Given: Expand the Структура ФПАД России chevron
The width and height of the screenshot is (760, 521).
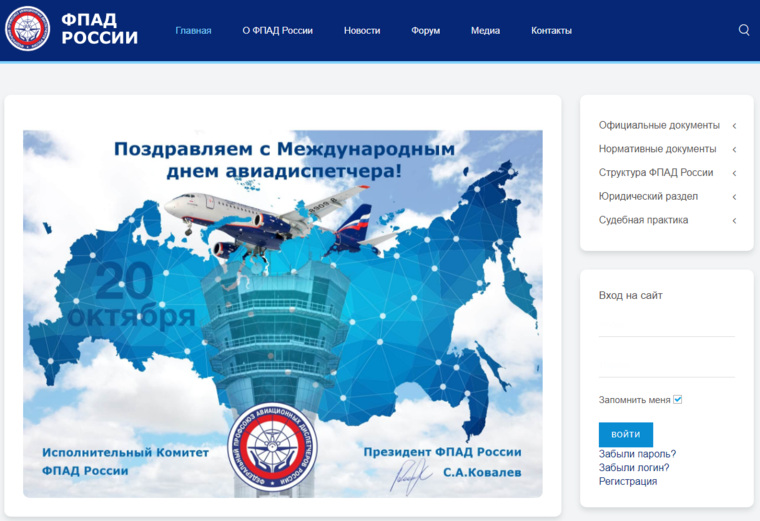Looking at the screenshot, I should (734, 173).
